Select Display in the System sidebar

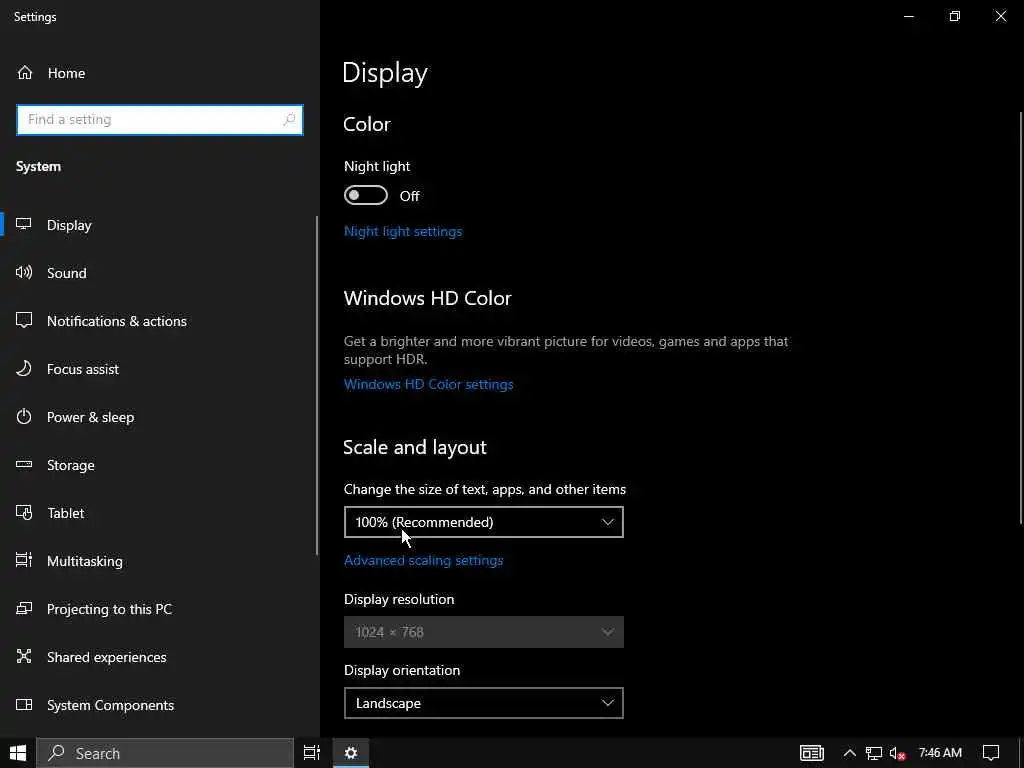point(159,225)
